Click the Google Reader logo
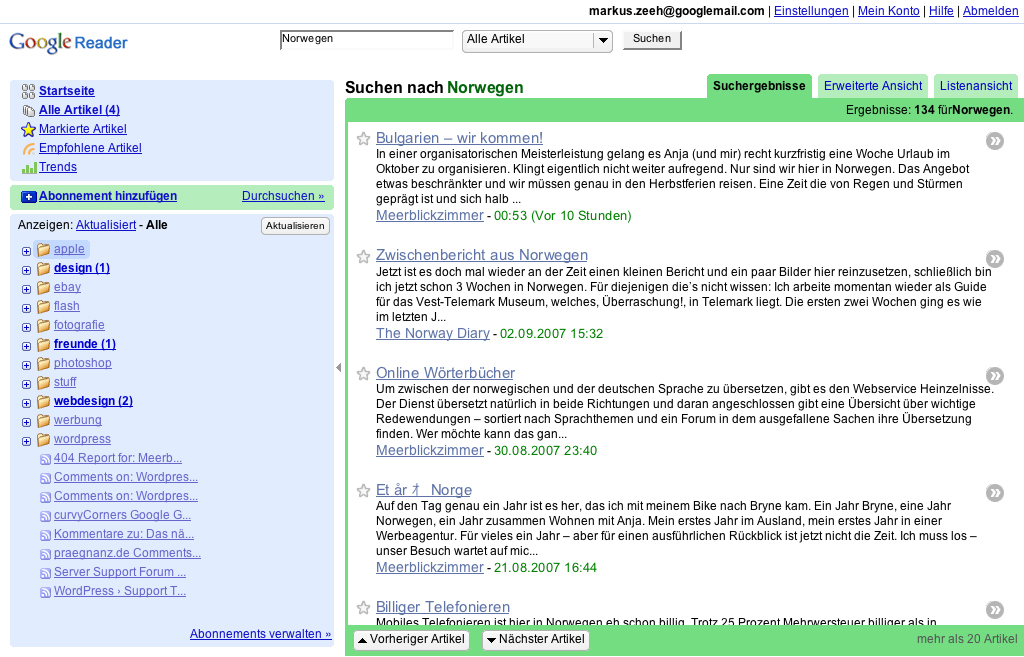This screenshot has height=657, width=1024. click(68, 42)
